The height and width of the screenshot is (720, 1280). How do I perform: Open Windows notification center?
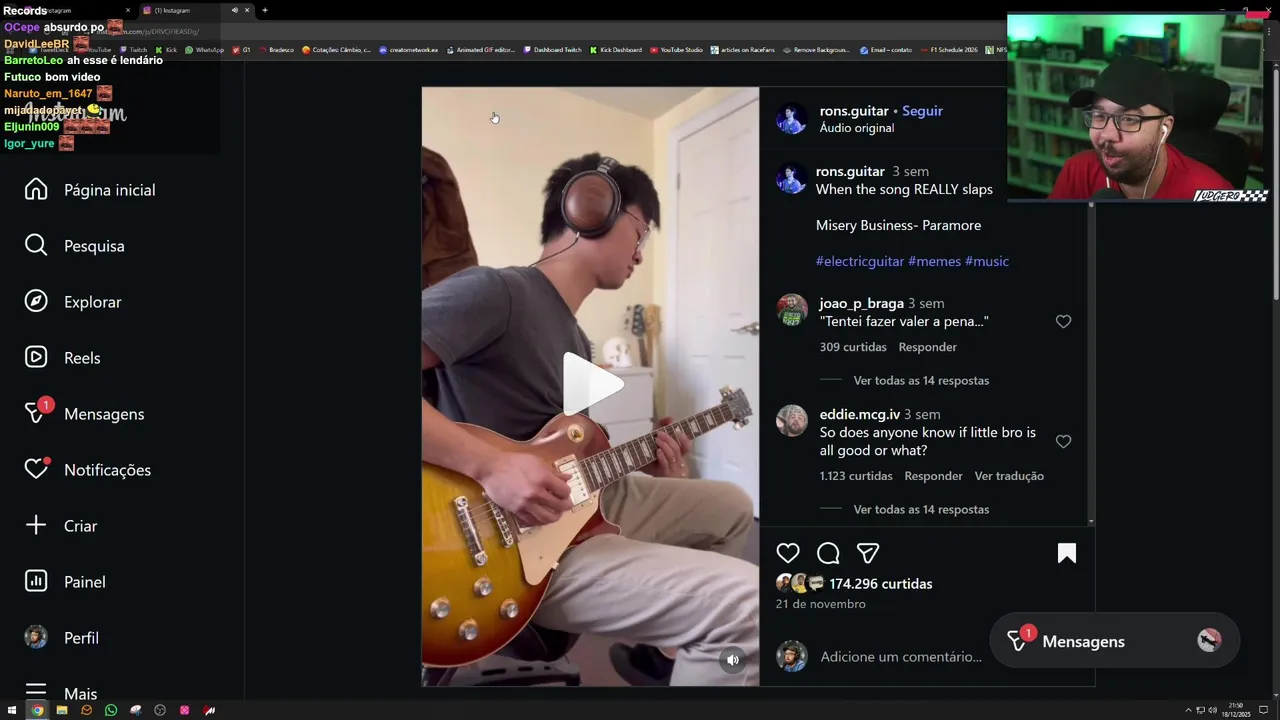1263,710
